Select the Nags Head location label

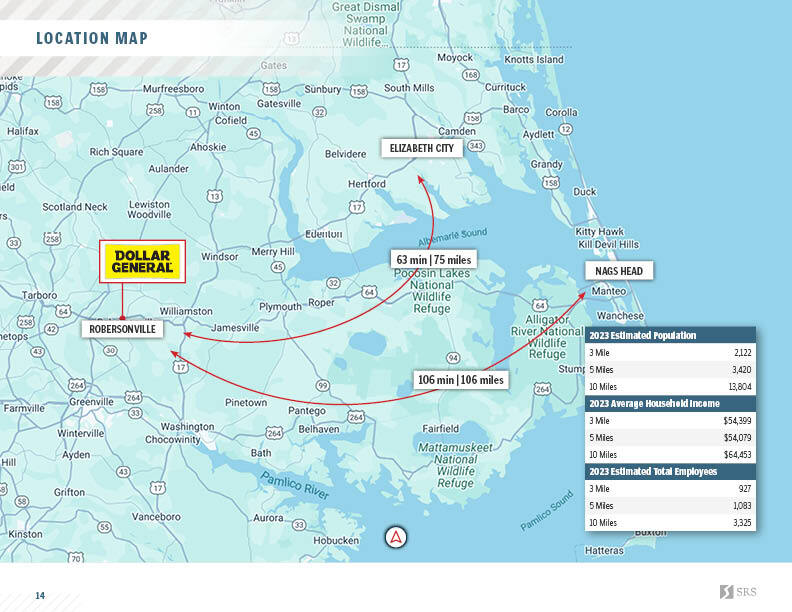pos(620,271)
